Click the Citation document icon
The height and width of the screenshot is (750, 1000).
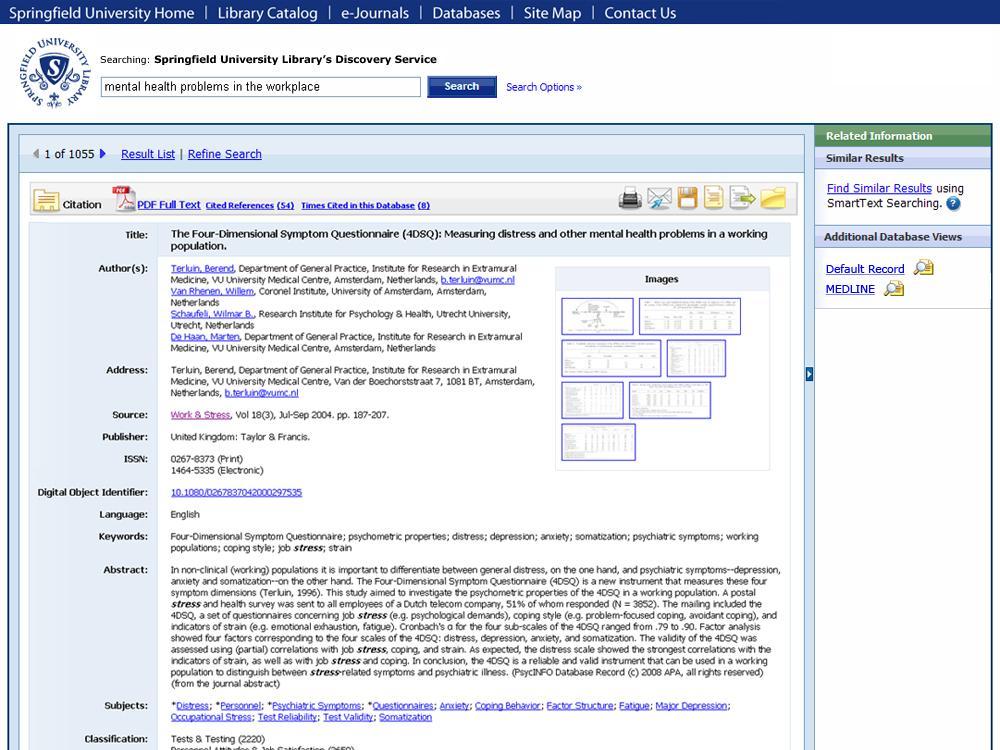[x=46, y=200]
